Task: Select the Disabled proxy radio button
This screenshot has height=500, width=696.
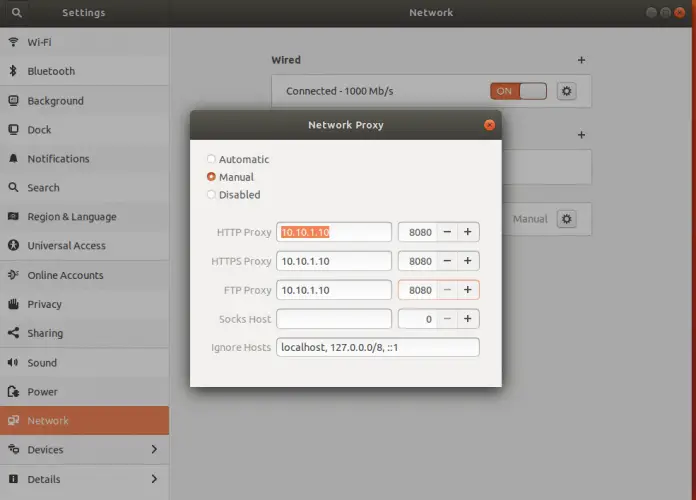Action: (x=211, y=195)
